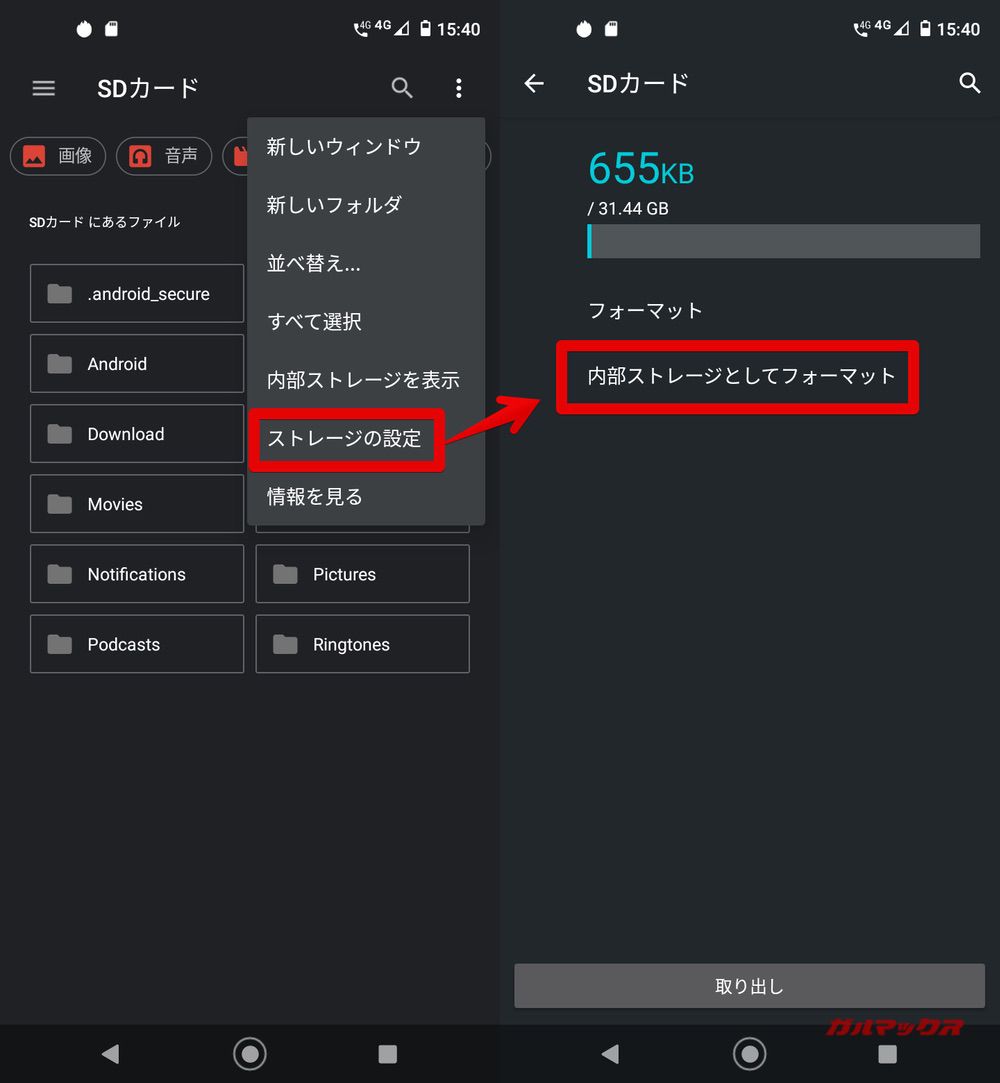Tap 内部ストレージとしてフォーマット option
This screenshot has width=1000, height=1083.
click(x=740, y=377)
